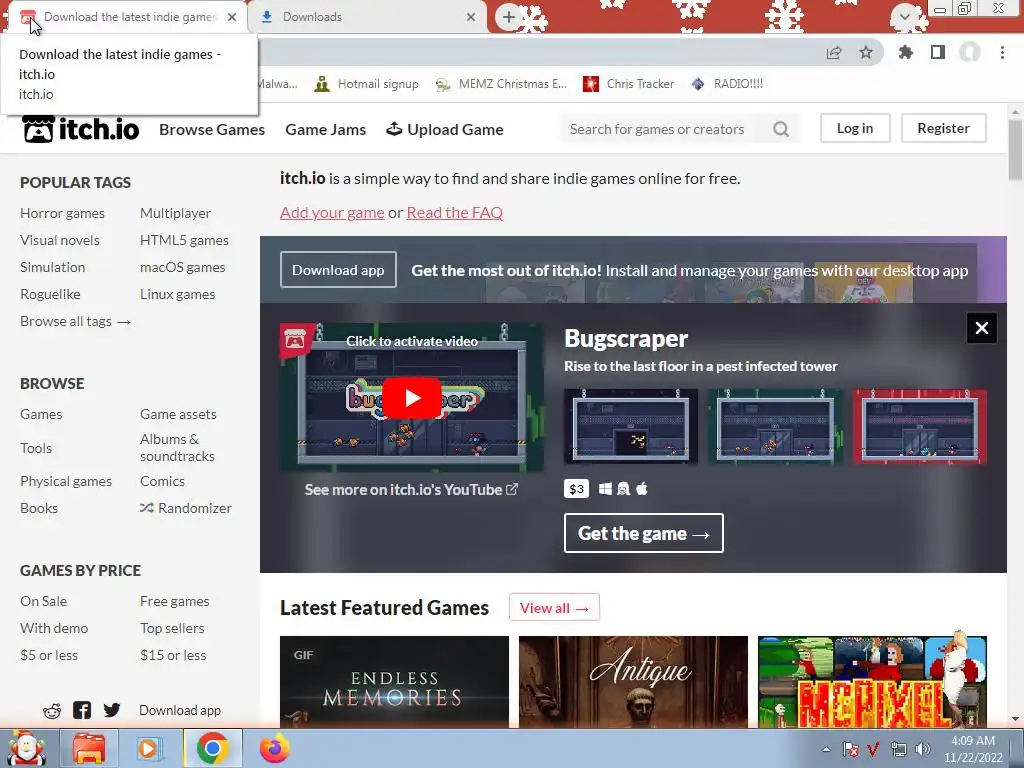
Task: Open the Chrome profile avatar
Action: [x=970, y=52]
